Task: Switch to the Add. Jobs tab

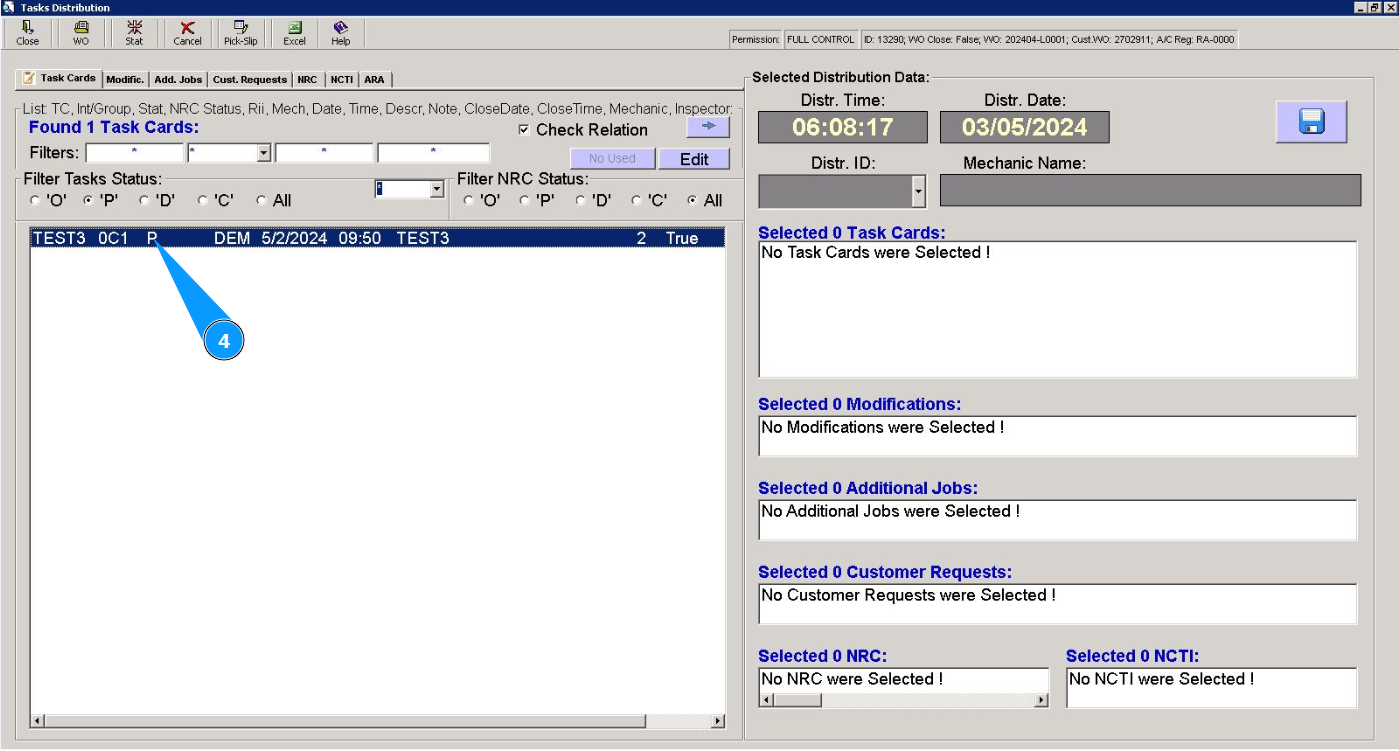Action: [178, 80]
